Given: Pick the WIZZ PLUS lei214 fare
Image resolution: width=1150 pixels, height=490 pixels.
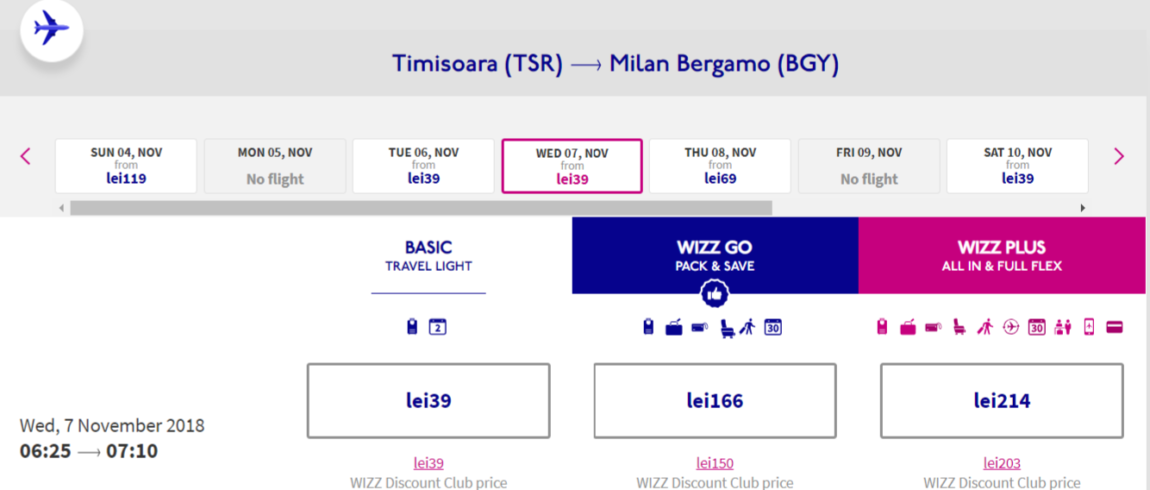Looking at the screenshot, I should click(1002, 401).
